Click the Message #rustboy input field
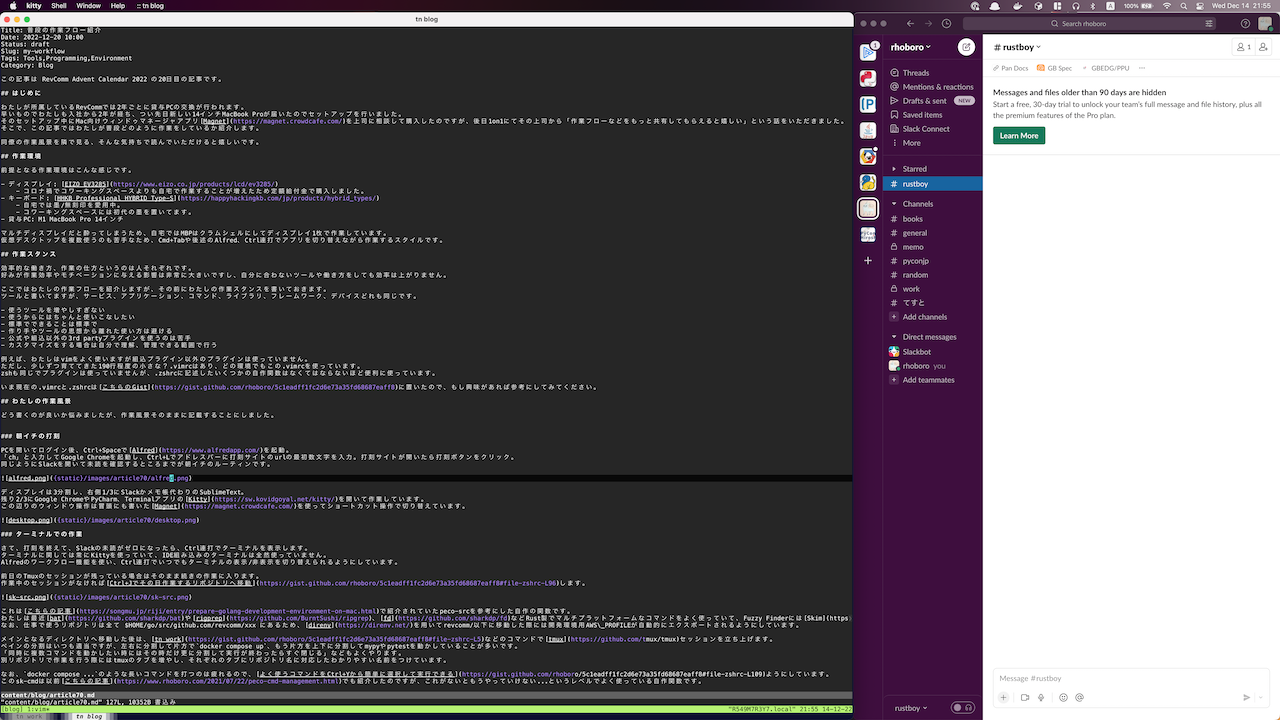This screenshot has width=1280, height=720. click(1130, 678)
